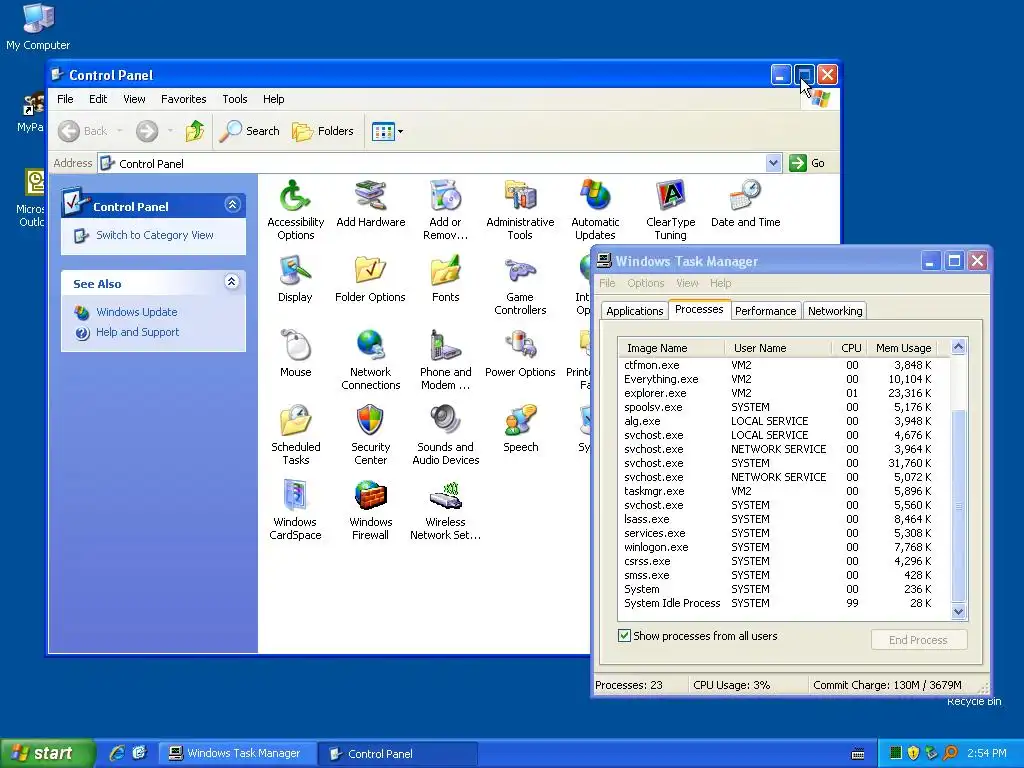Open the Tools menu in Control Panel
The height and width of the screenshot is (768, 1024).
(234, 99)
